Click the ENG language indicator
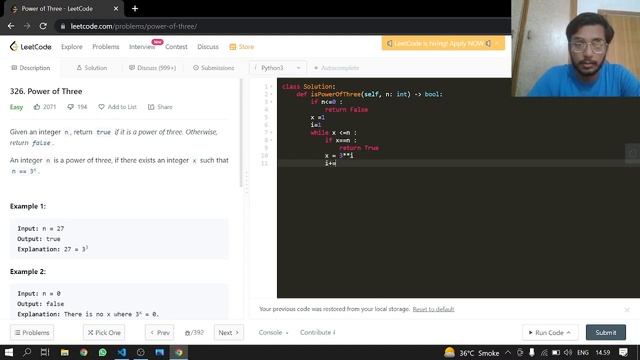The height and width of the screenshot is (360, 640). (x=583, y=353)
